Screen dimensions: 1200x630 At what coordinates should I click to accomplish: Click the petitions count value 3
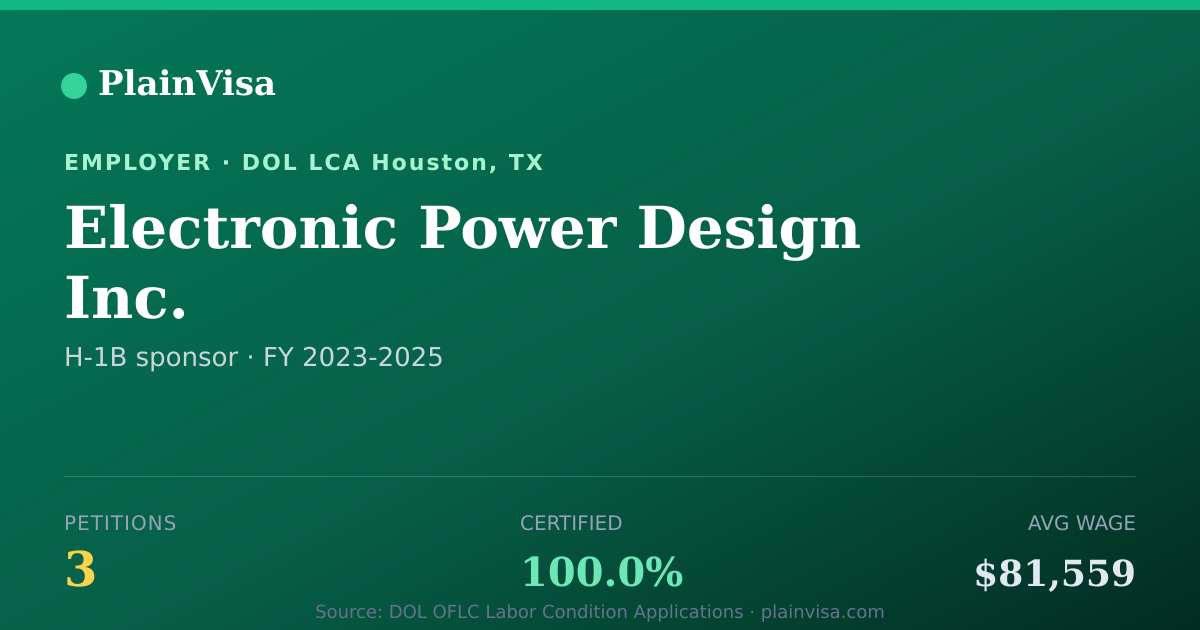pyautogui.click(x=80, y=571)
